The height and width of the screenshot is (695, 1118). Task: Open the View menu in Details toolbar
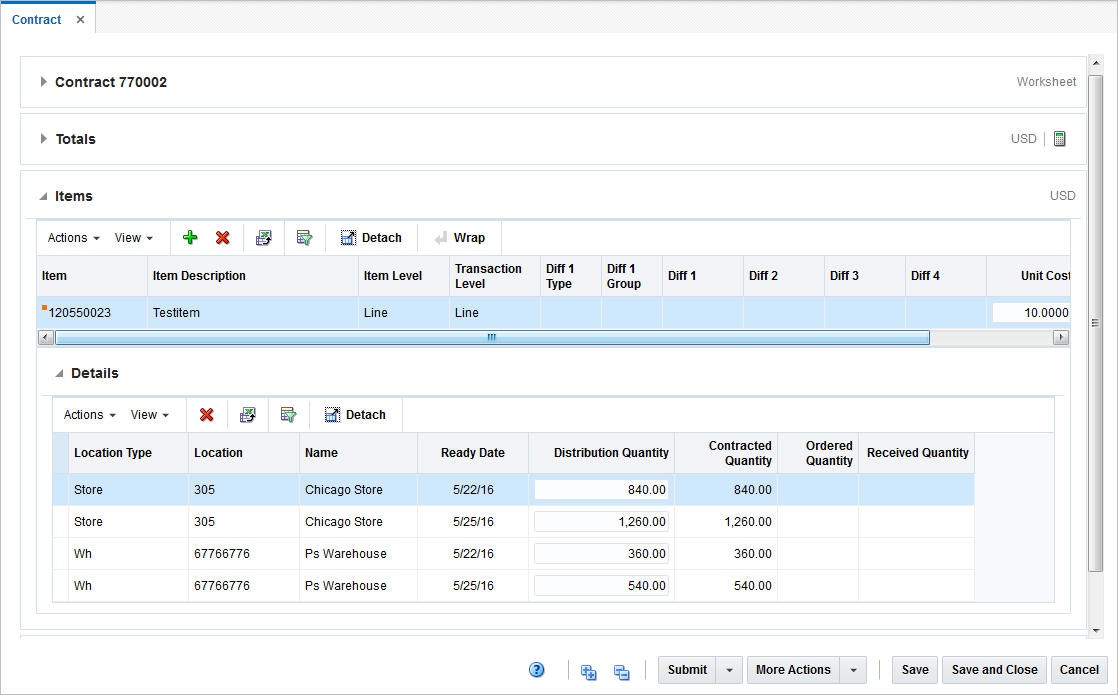[x=149, y=415]
